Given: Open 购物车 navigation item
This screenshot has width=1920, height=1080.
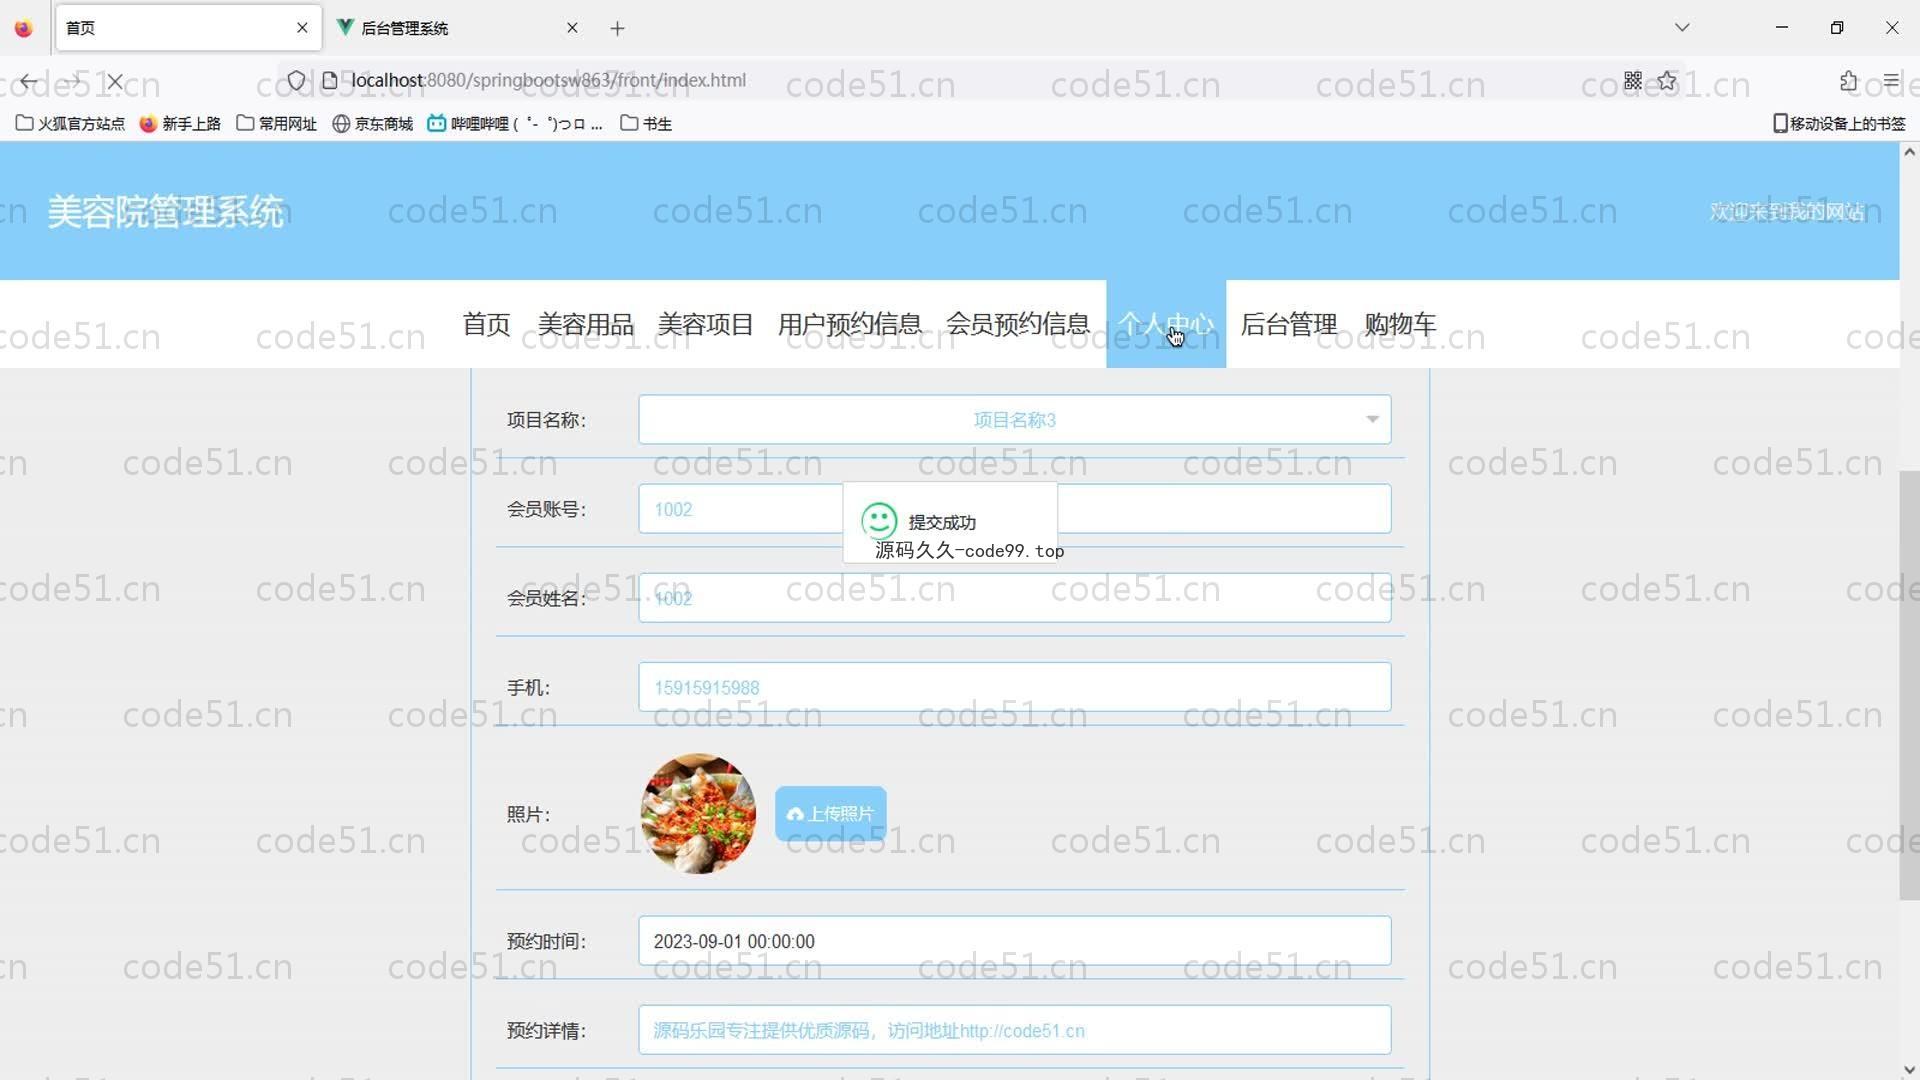Looking at the screenshot, I should 1401,324.
